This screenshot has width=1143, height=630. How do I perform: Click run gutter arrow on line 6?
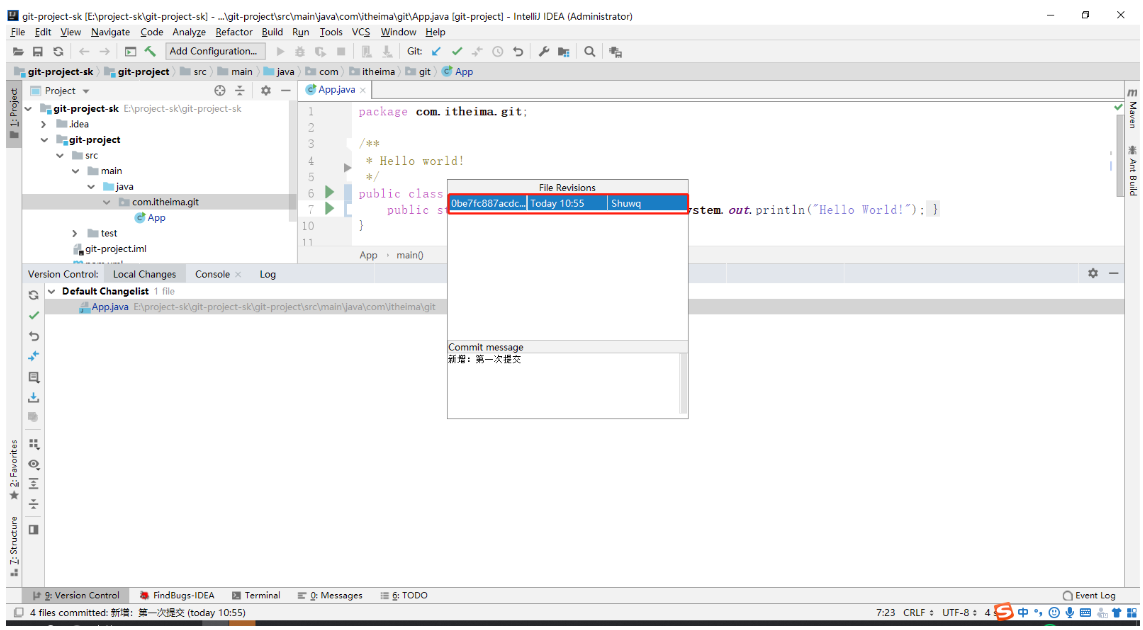[x=329, y=192]
